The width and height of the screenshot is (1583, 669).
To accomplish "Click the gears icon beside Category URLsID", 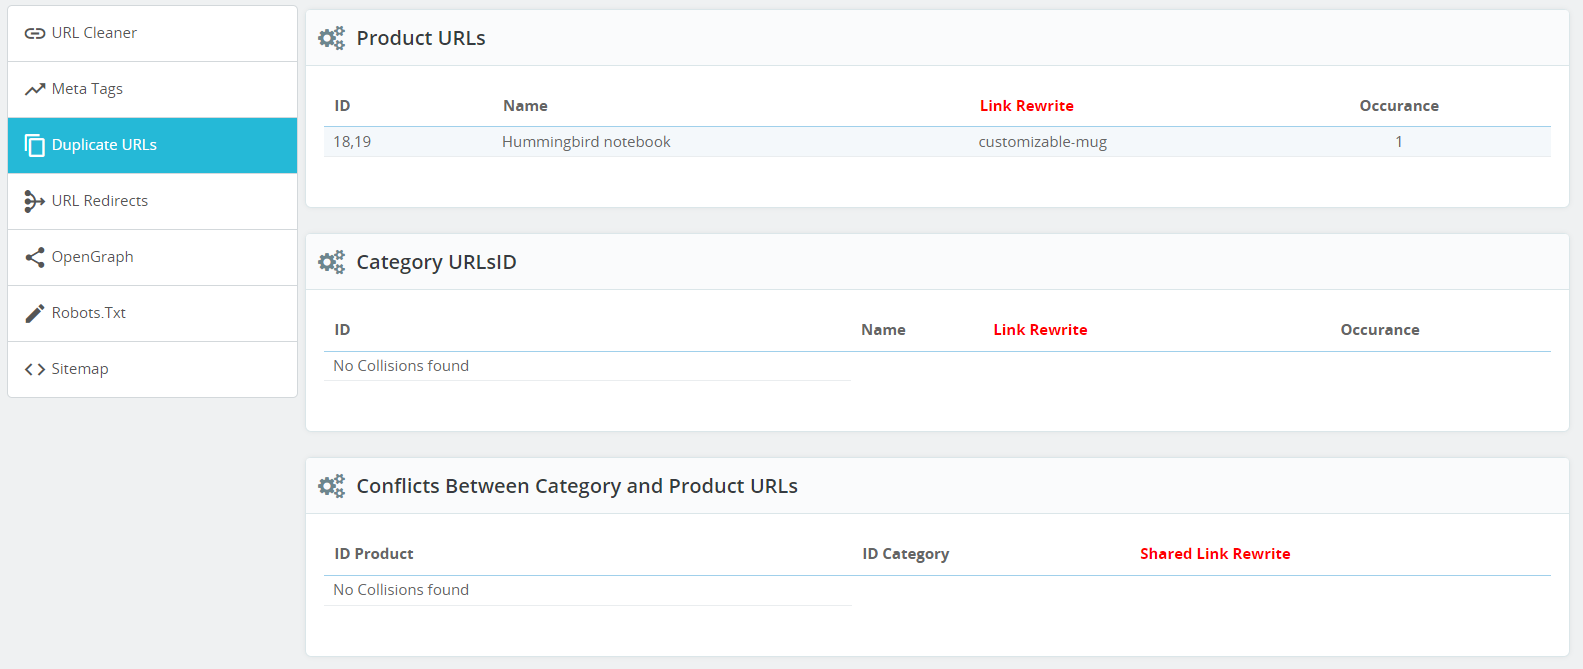I will (331, 262).
